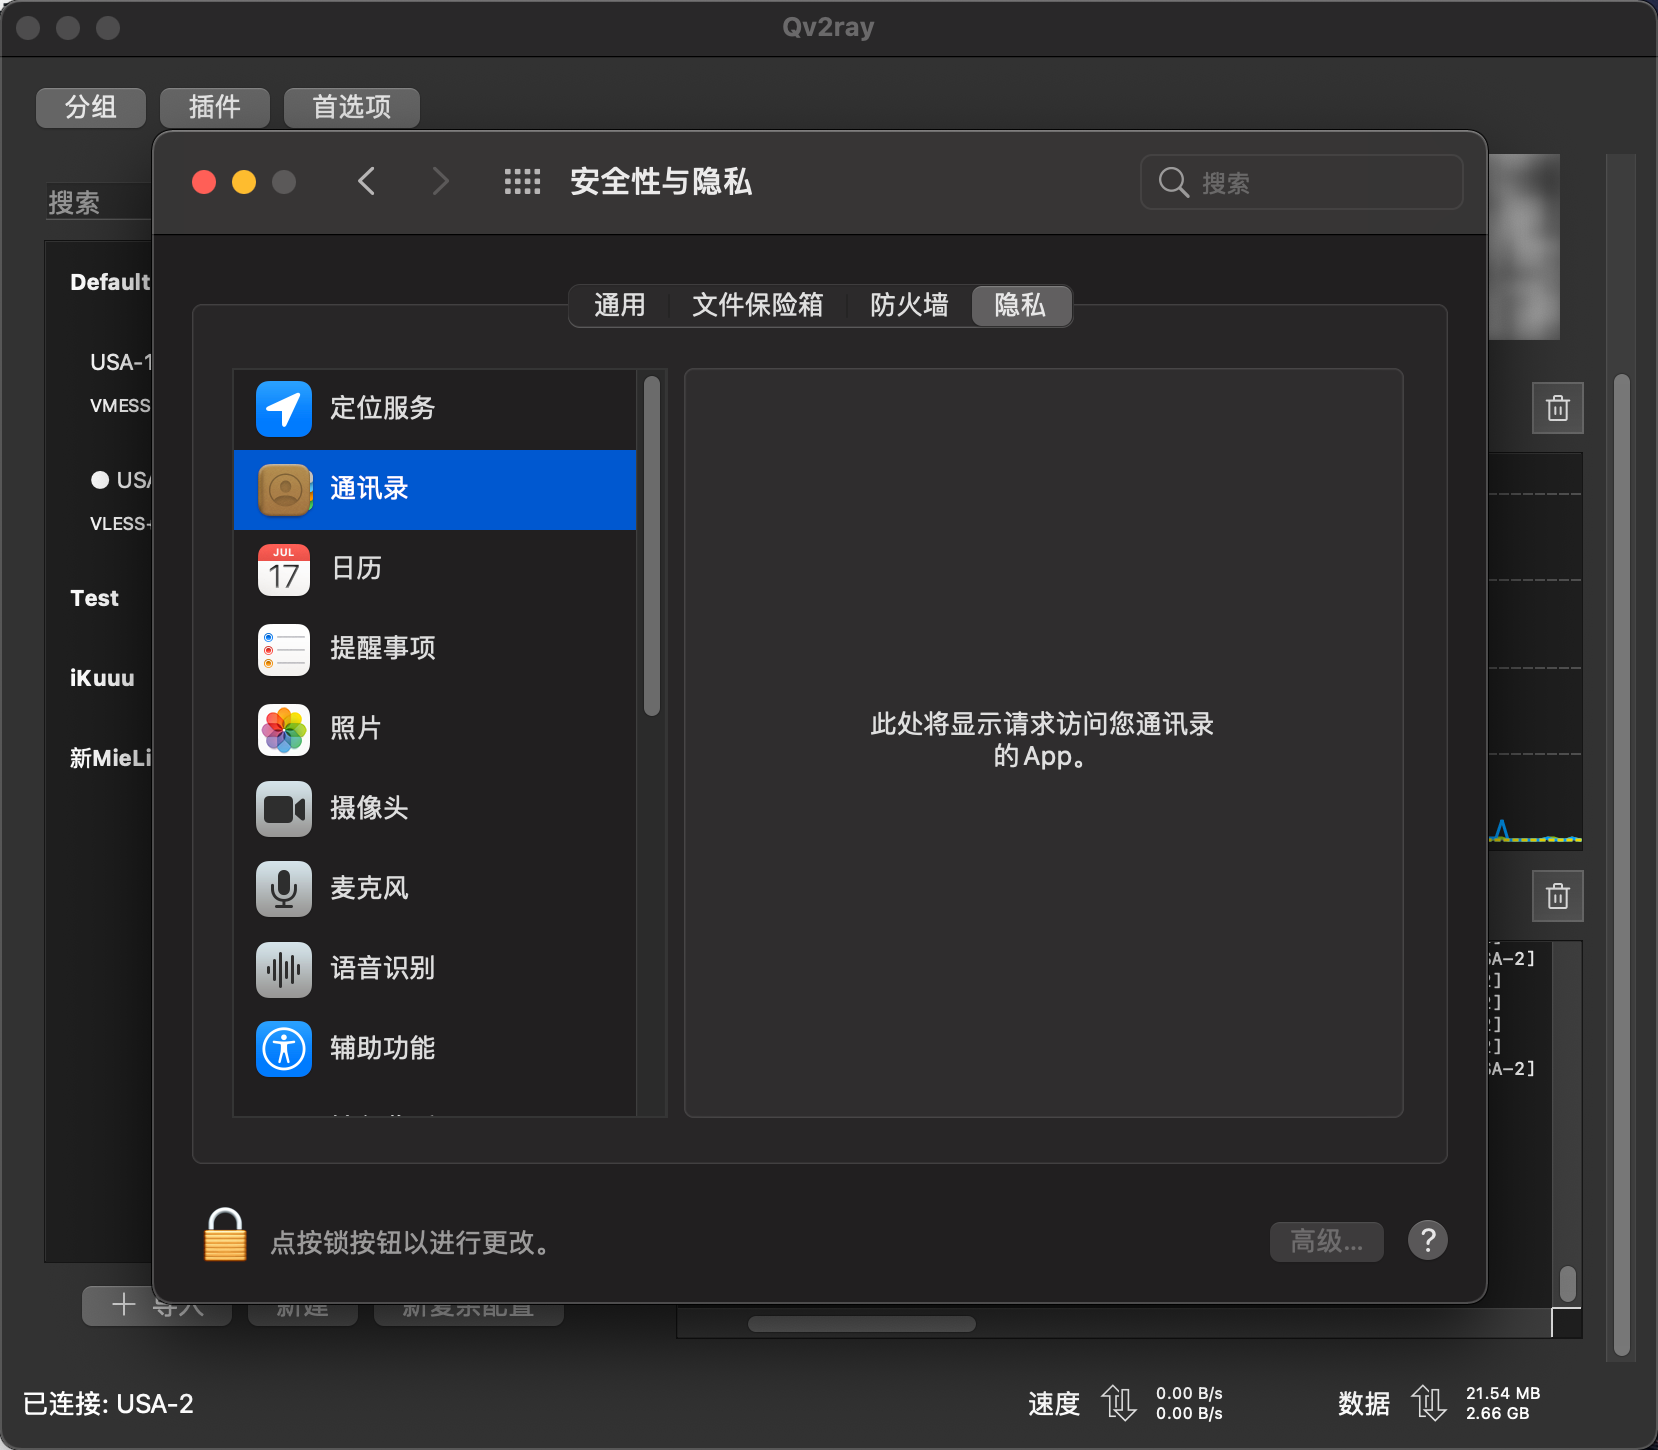Image resolution: width=1658 pixels, height=1450 pixels.
Task: Go back with the left chevron
Action: click(x=367, y=182)
